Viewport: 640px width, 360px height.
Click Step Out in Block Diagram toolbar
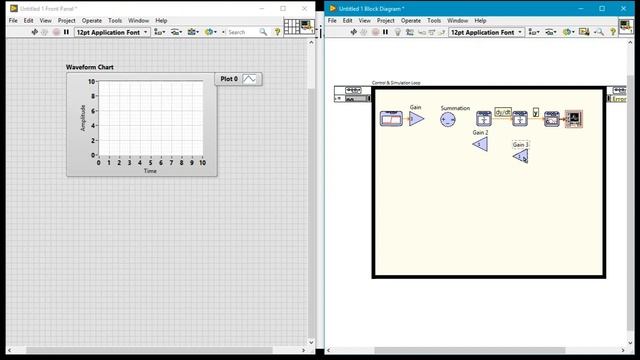(x=441, y=32)
